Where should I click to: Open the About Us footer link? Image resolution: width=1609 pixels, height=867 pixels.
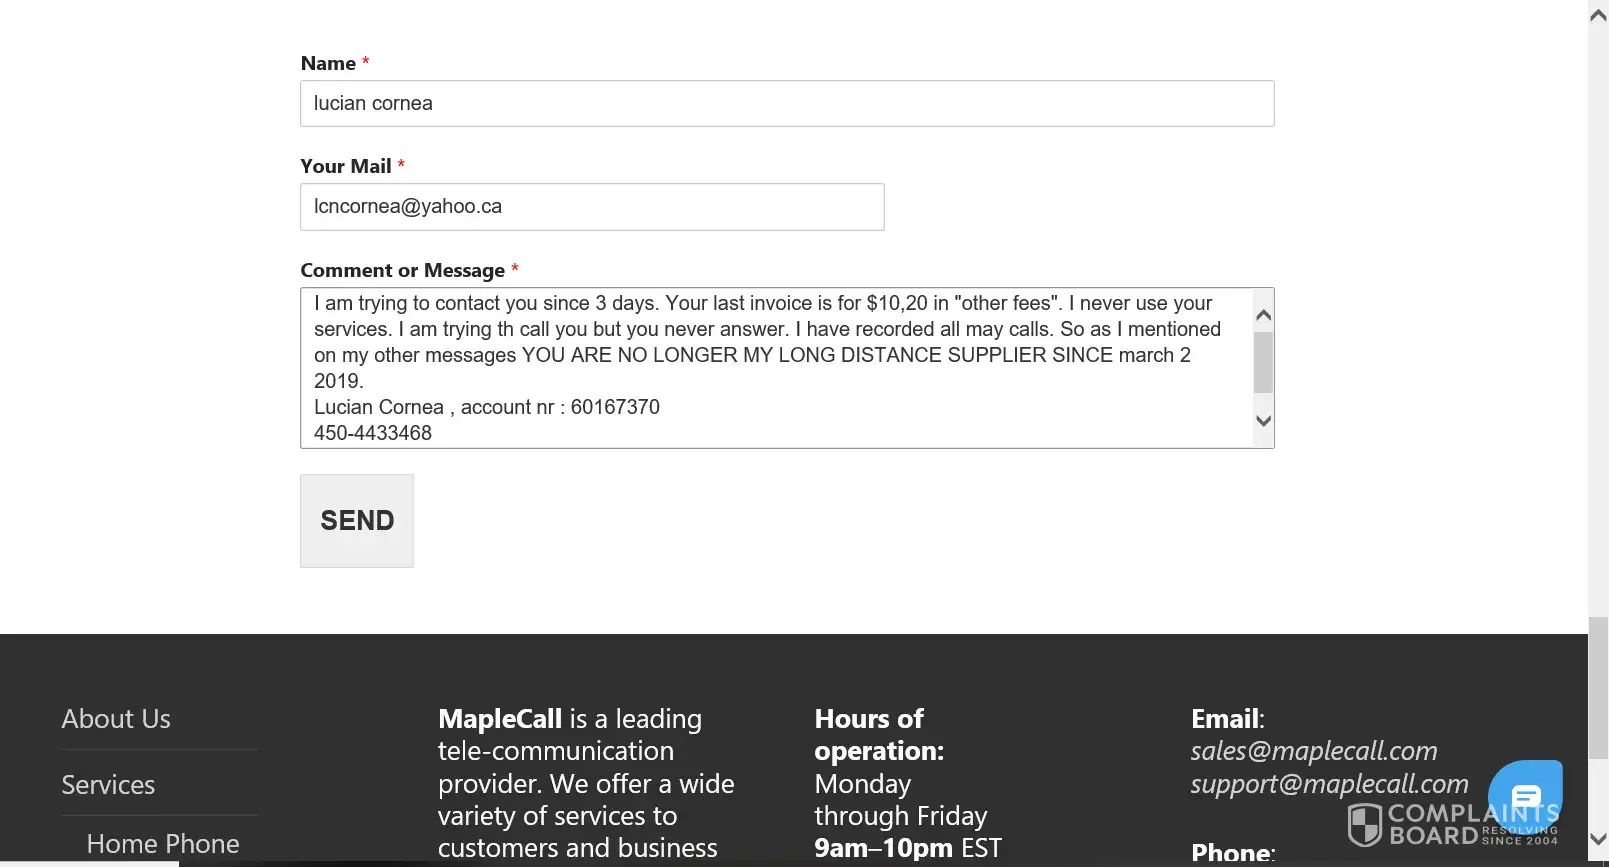coord(116,719)
